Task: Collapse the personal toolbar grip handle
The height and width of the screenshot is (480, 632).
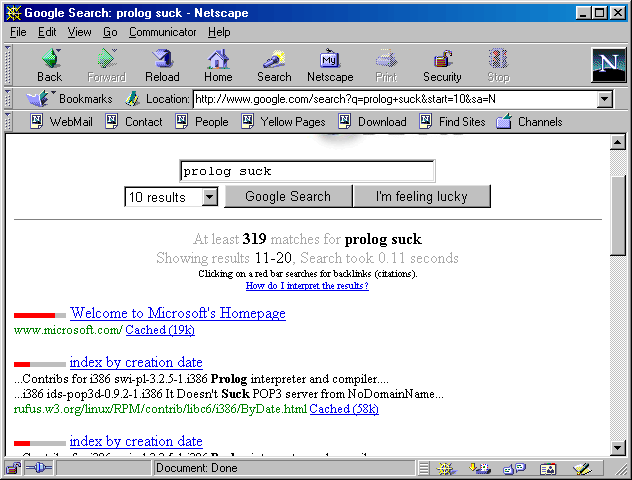Action: (8, 121)
